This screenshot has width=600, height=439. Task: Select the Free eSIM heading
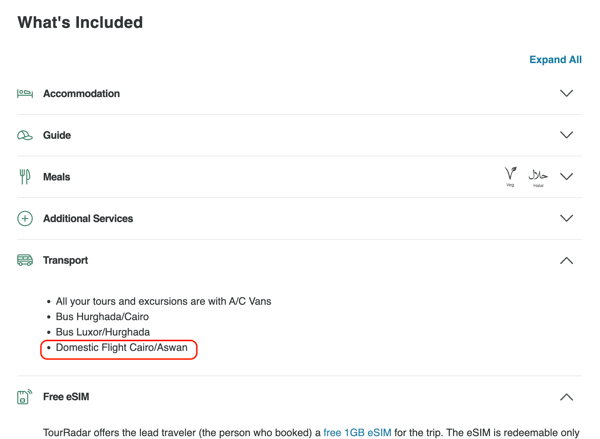click(x=66, y=397)
